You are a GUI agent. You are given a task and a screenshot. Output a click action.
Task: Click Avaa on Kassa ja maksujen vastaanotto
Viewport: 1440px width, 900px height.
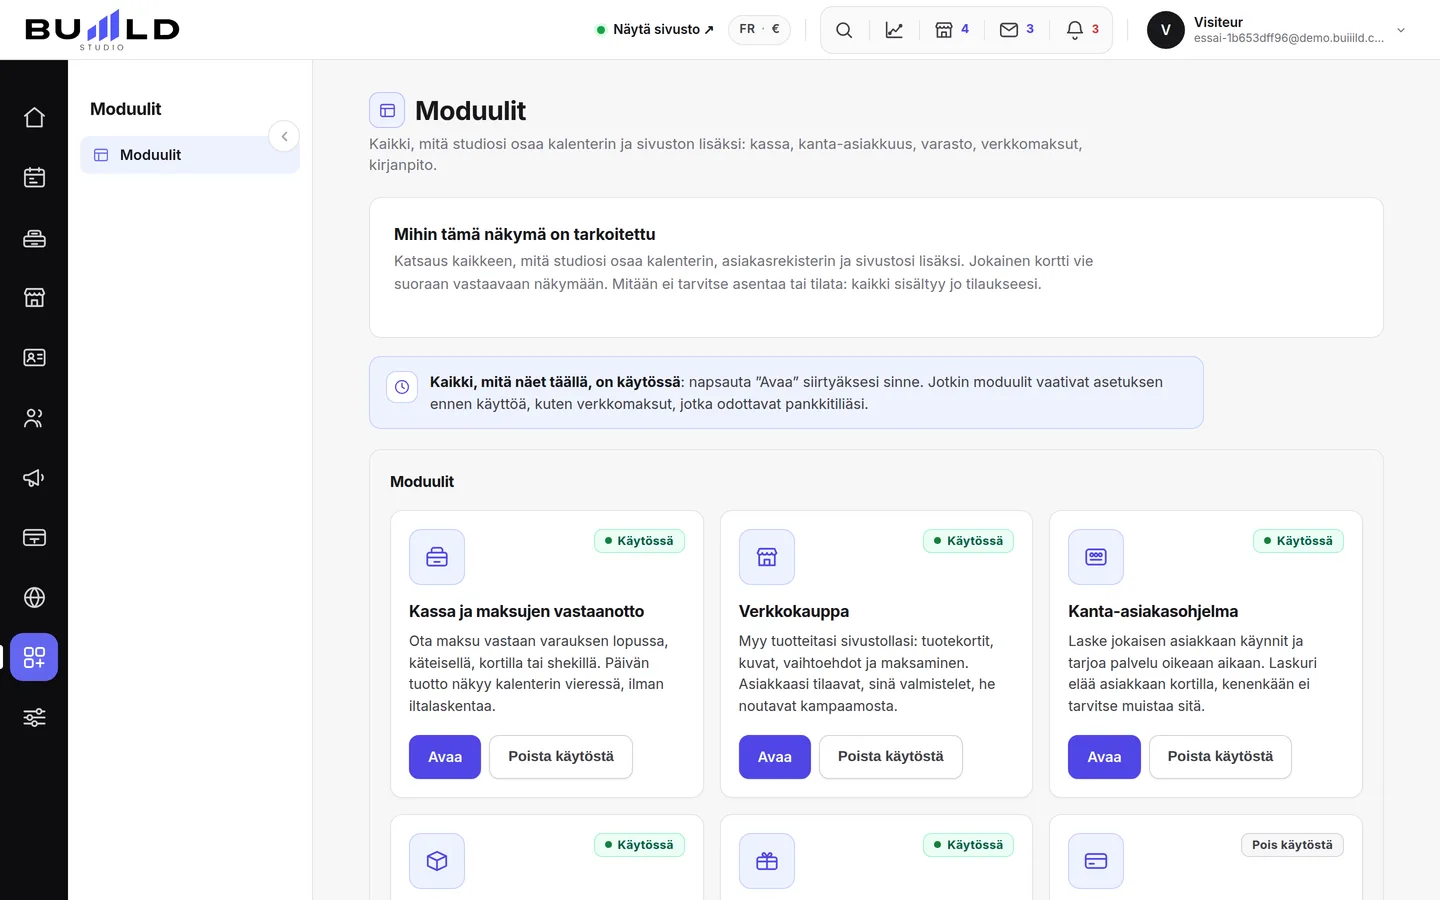(x=445, y=757)
